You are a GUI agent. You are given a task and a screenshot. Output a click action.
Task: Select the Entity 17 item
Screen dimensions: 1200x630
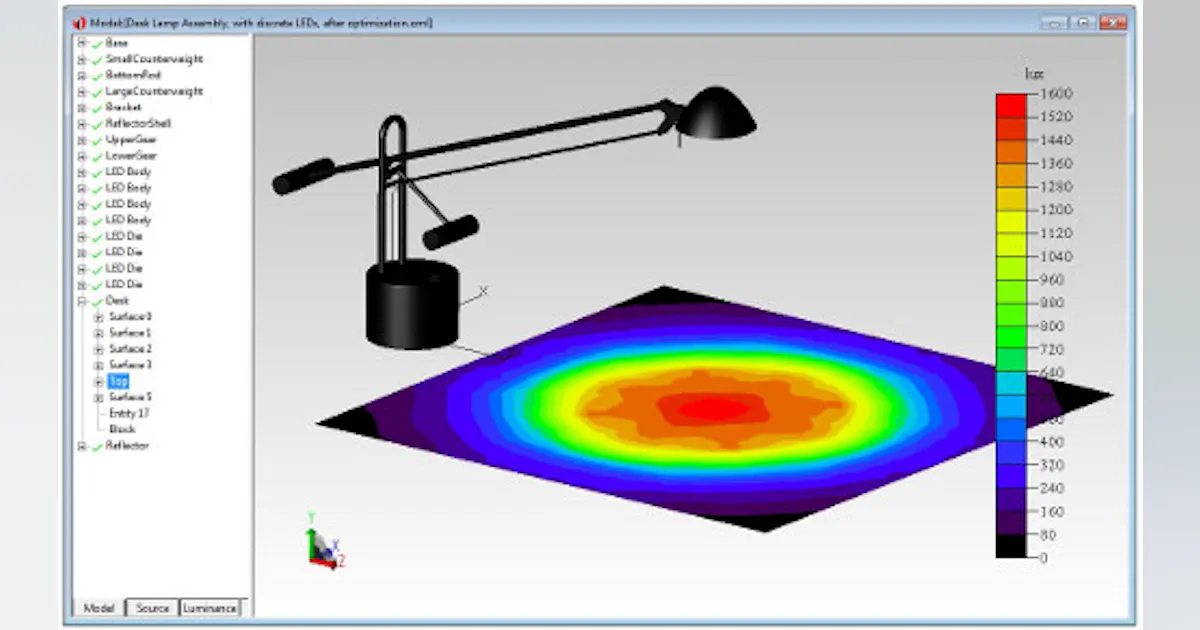tap(129, 413)
